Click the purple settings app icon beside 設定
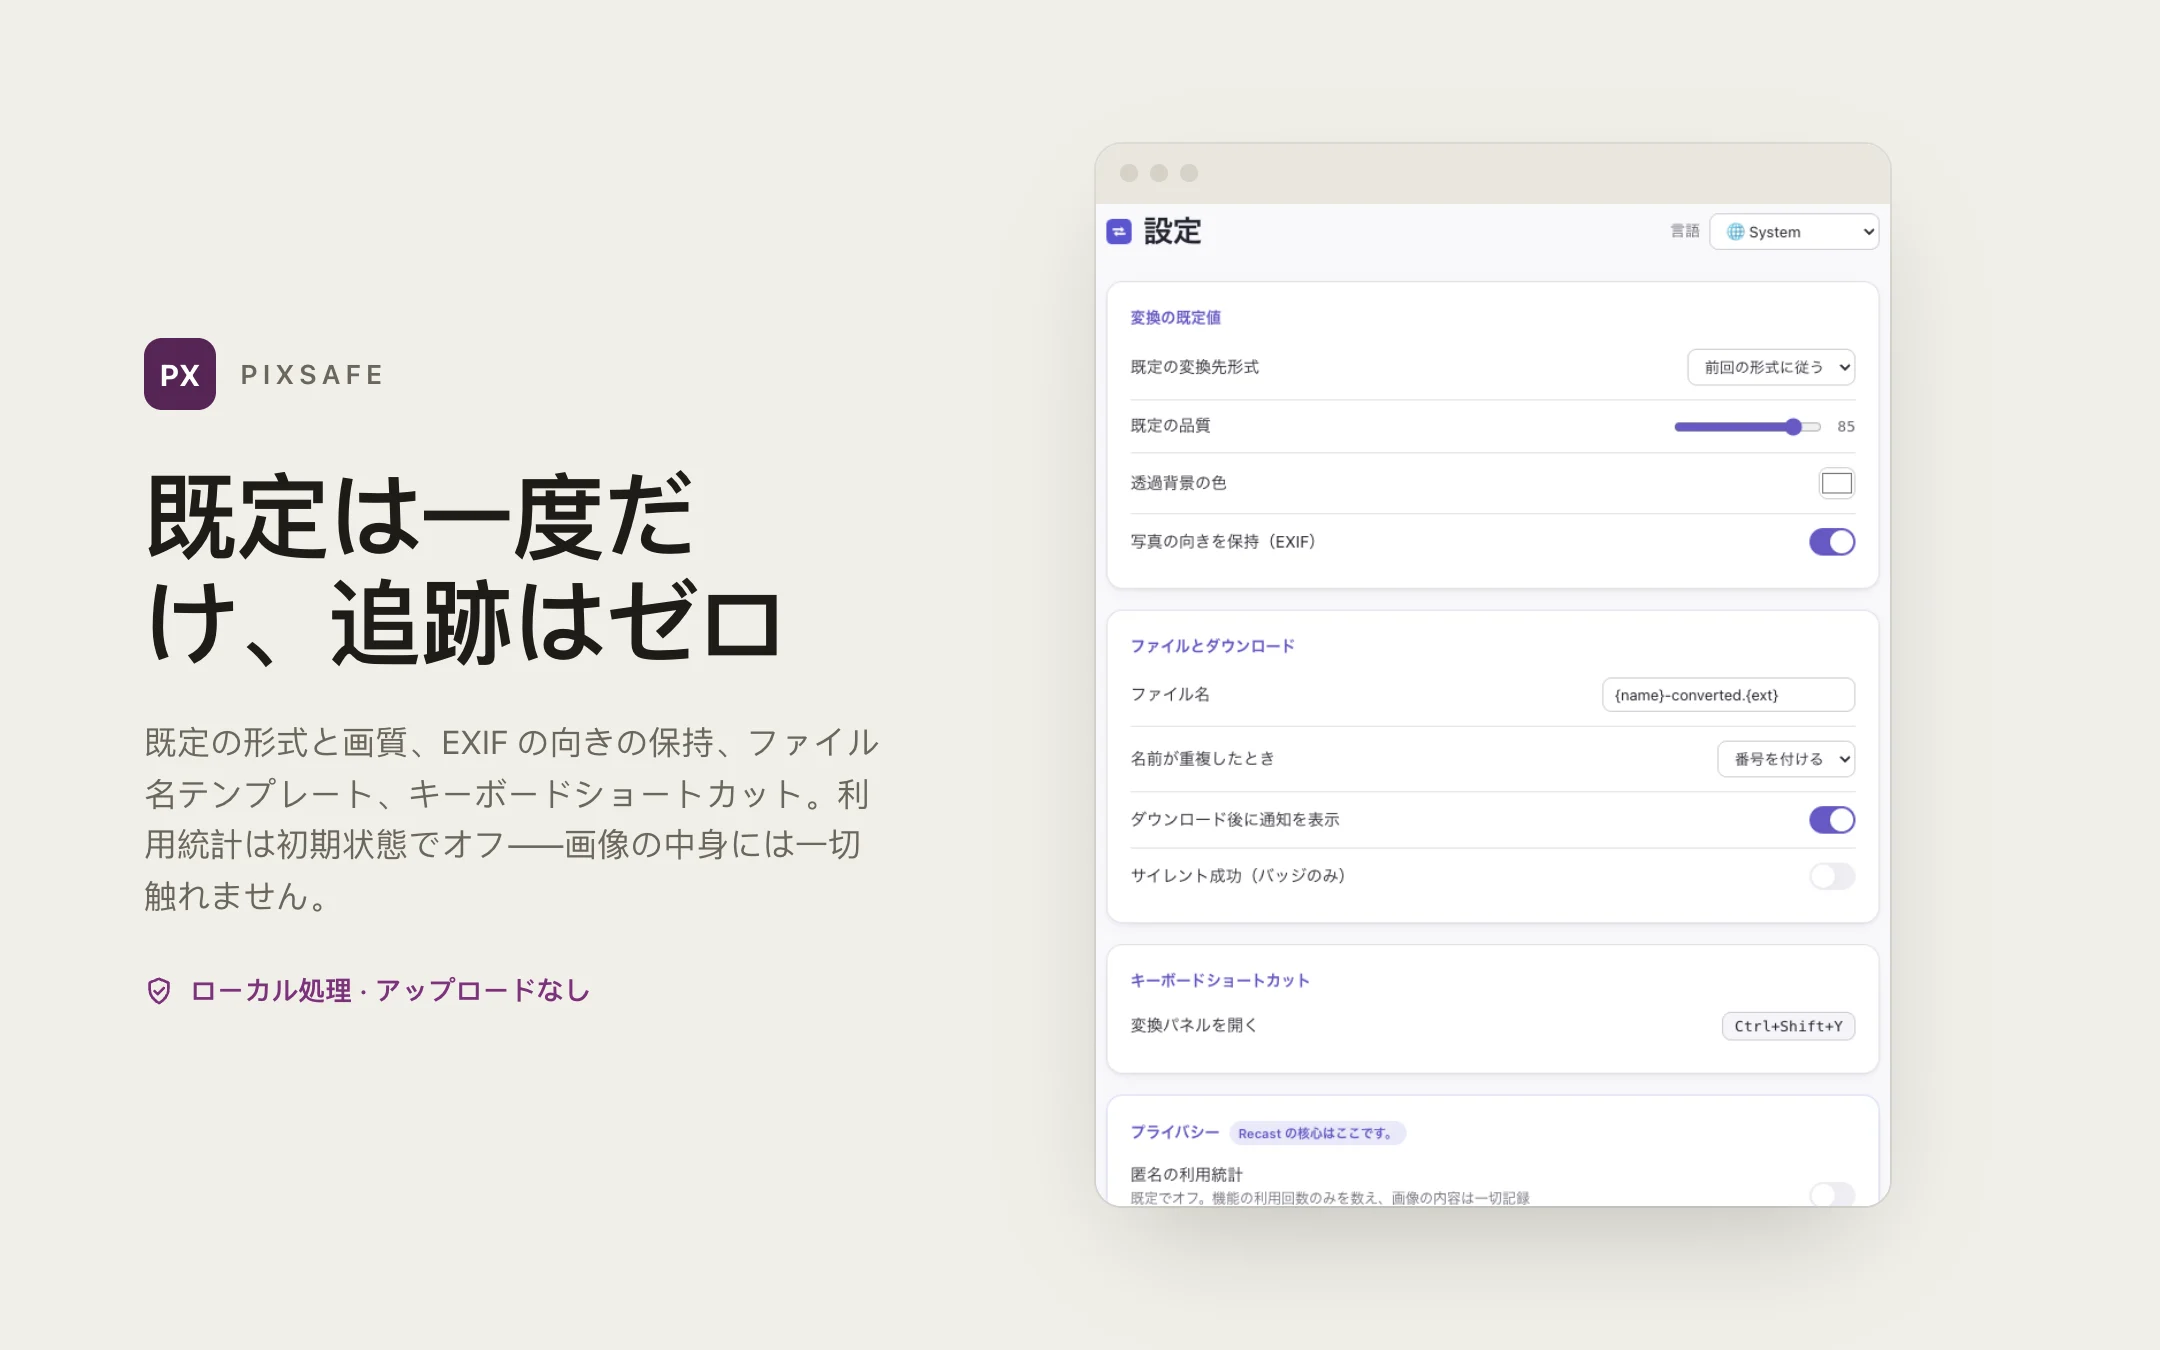2160x1350 pixels. (1119, 232)
